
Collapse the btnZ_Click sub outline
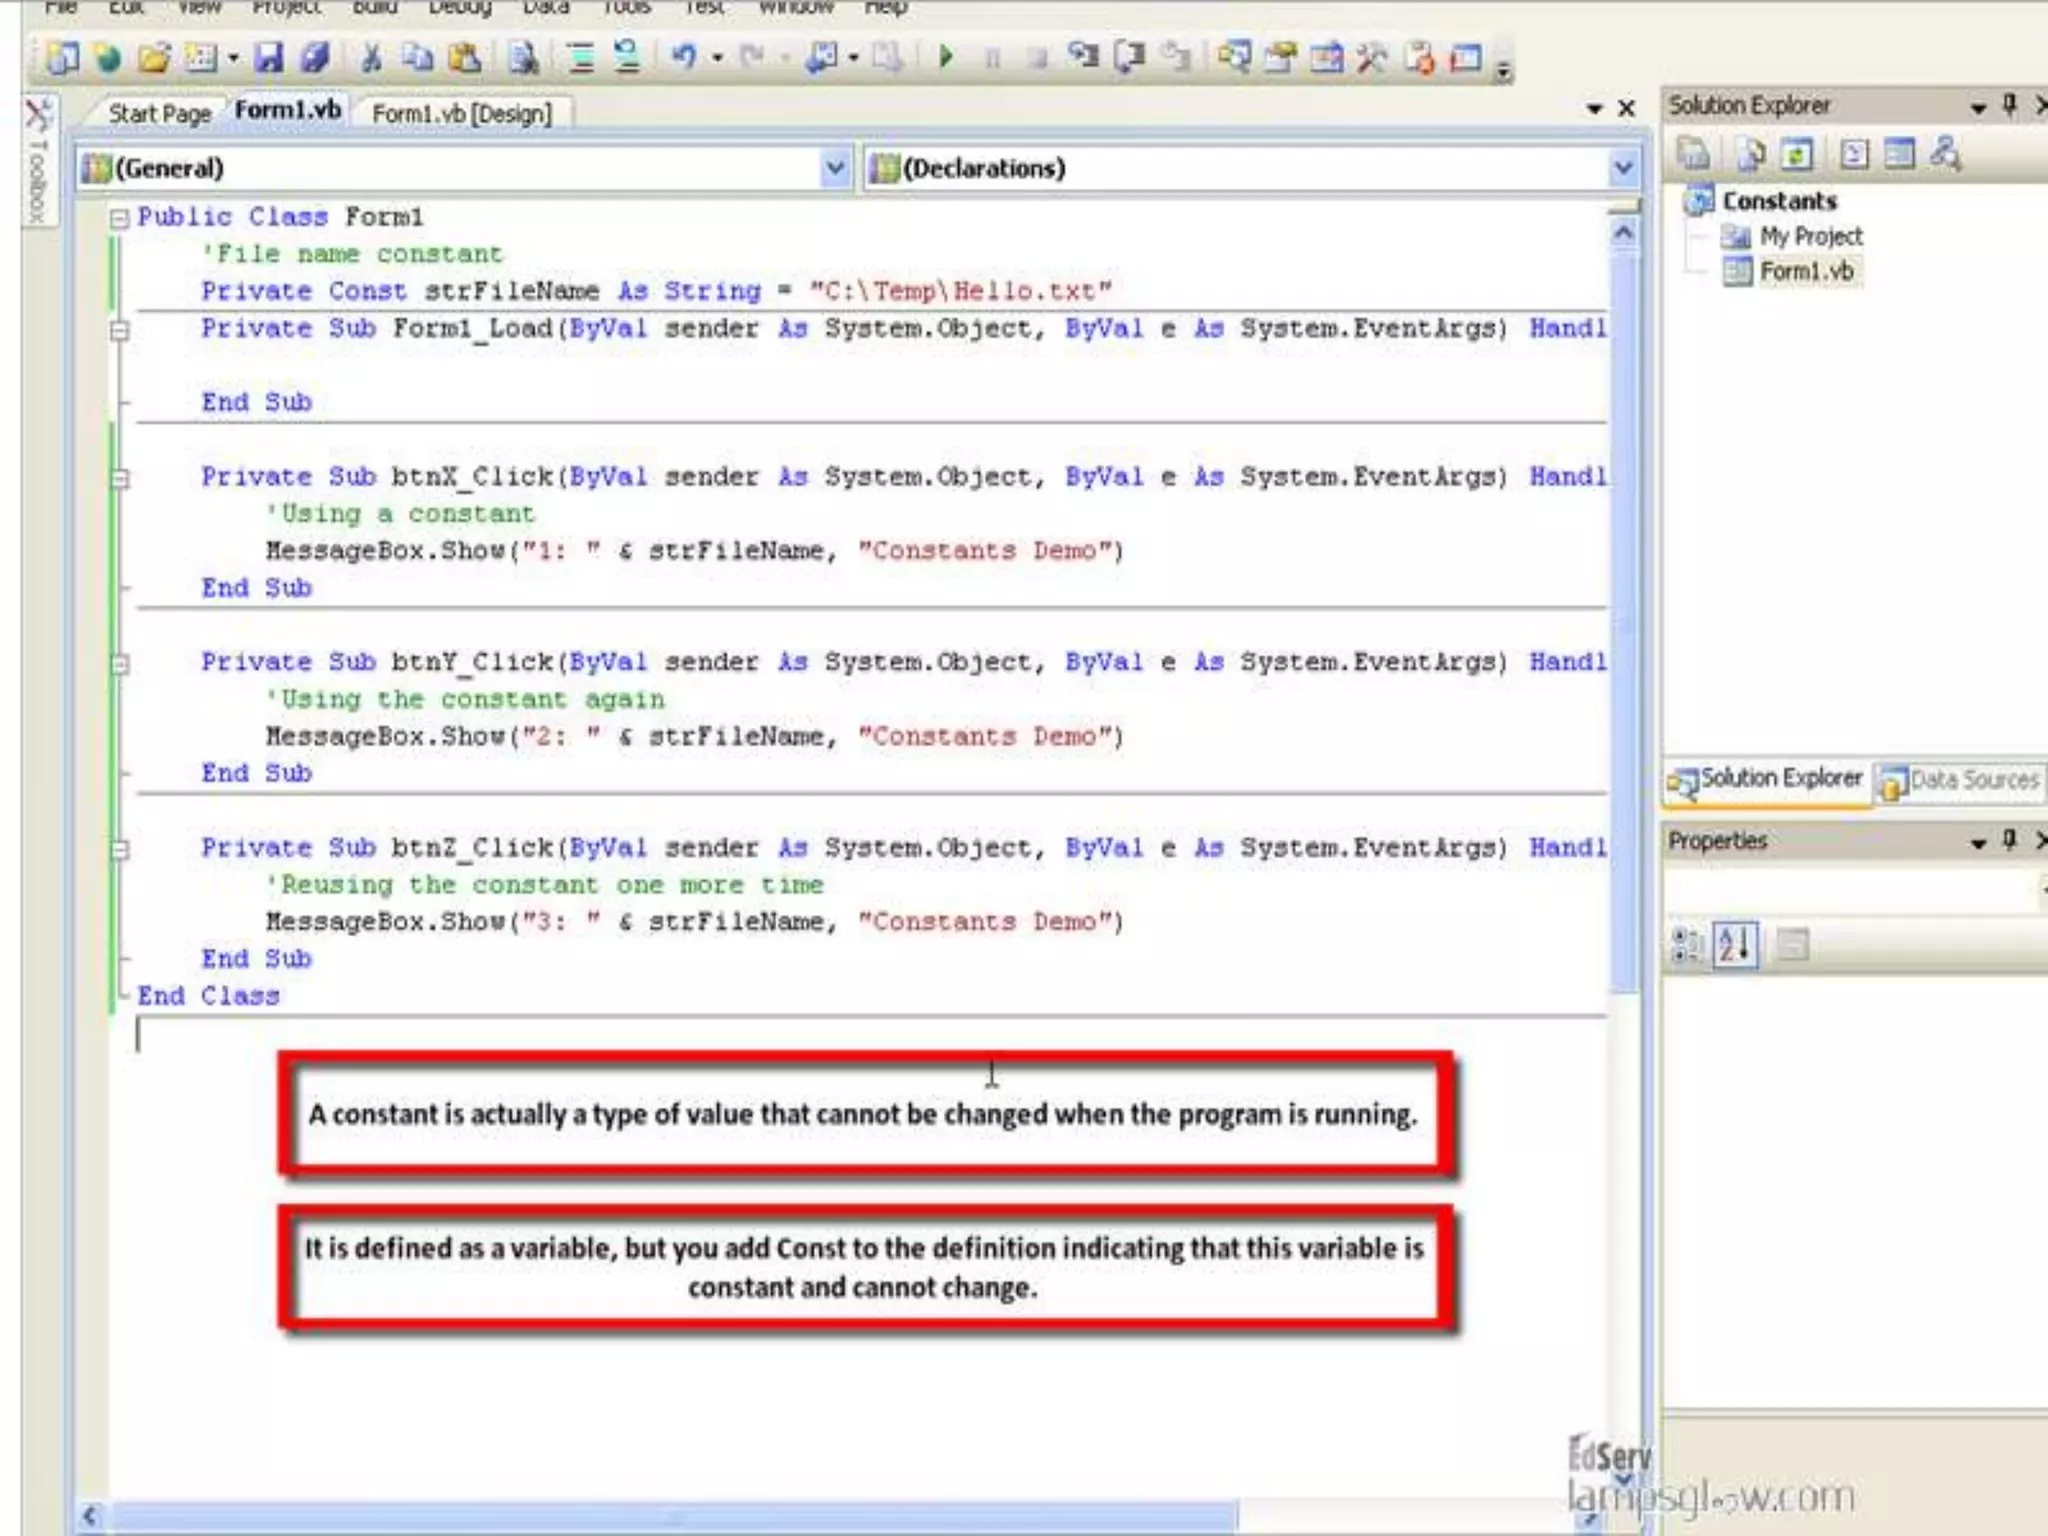[119, 850]
